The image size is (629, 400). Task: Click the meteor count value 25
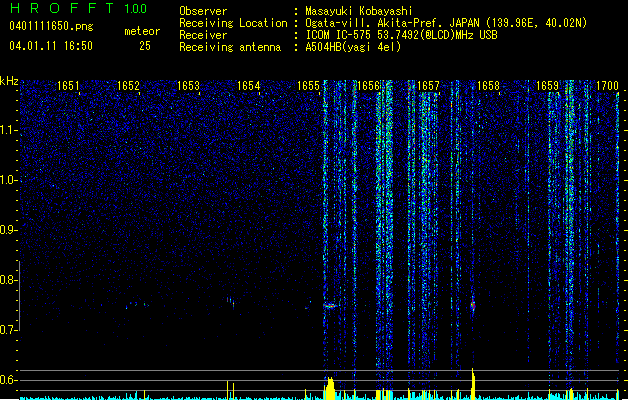point(145,46)
